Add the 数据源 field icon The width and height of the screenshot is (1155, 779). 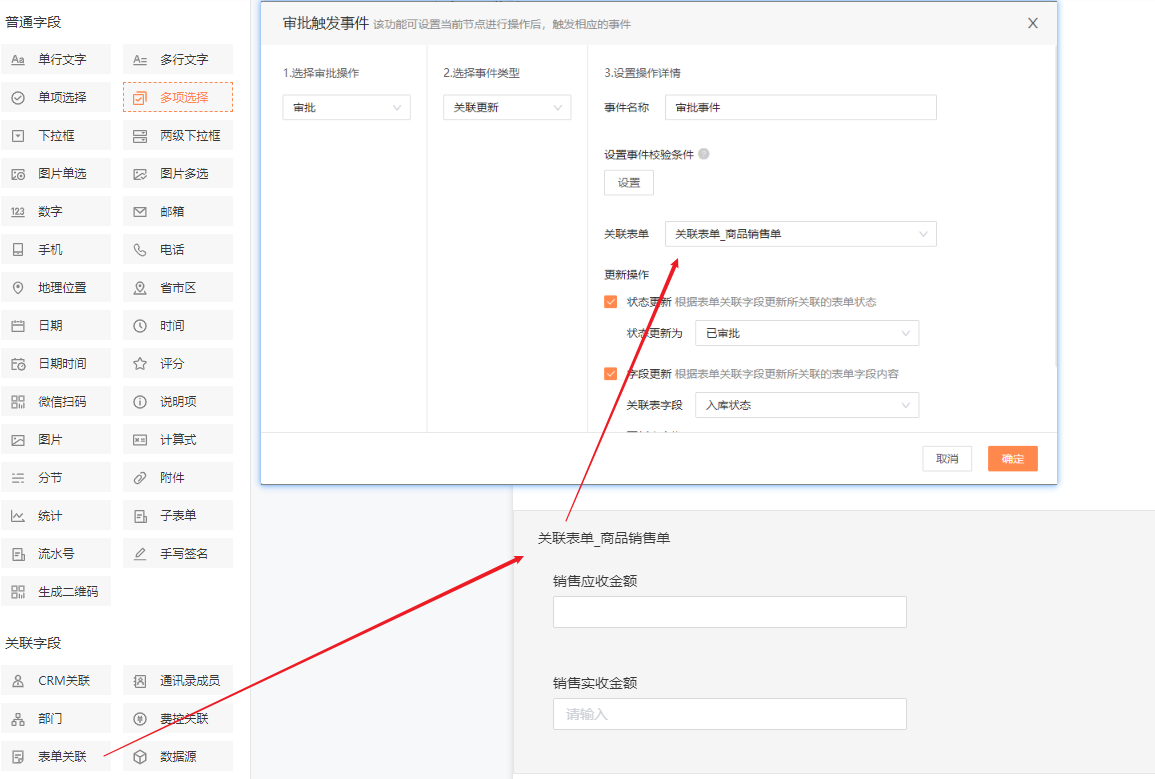pyautogui.click(x=140, y=757)
